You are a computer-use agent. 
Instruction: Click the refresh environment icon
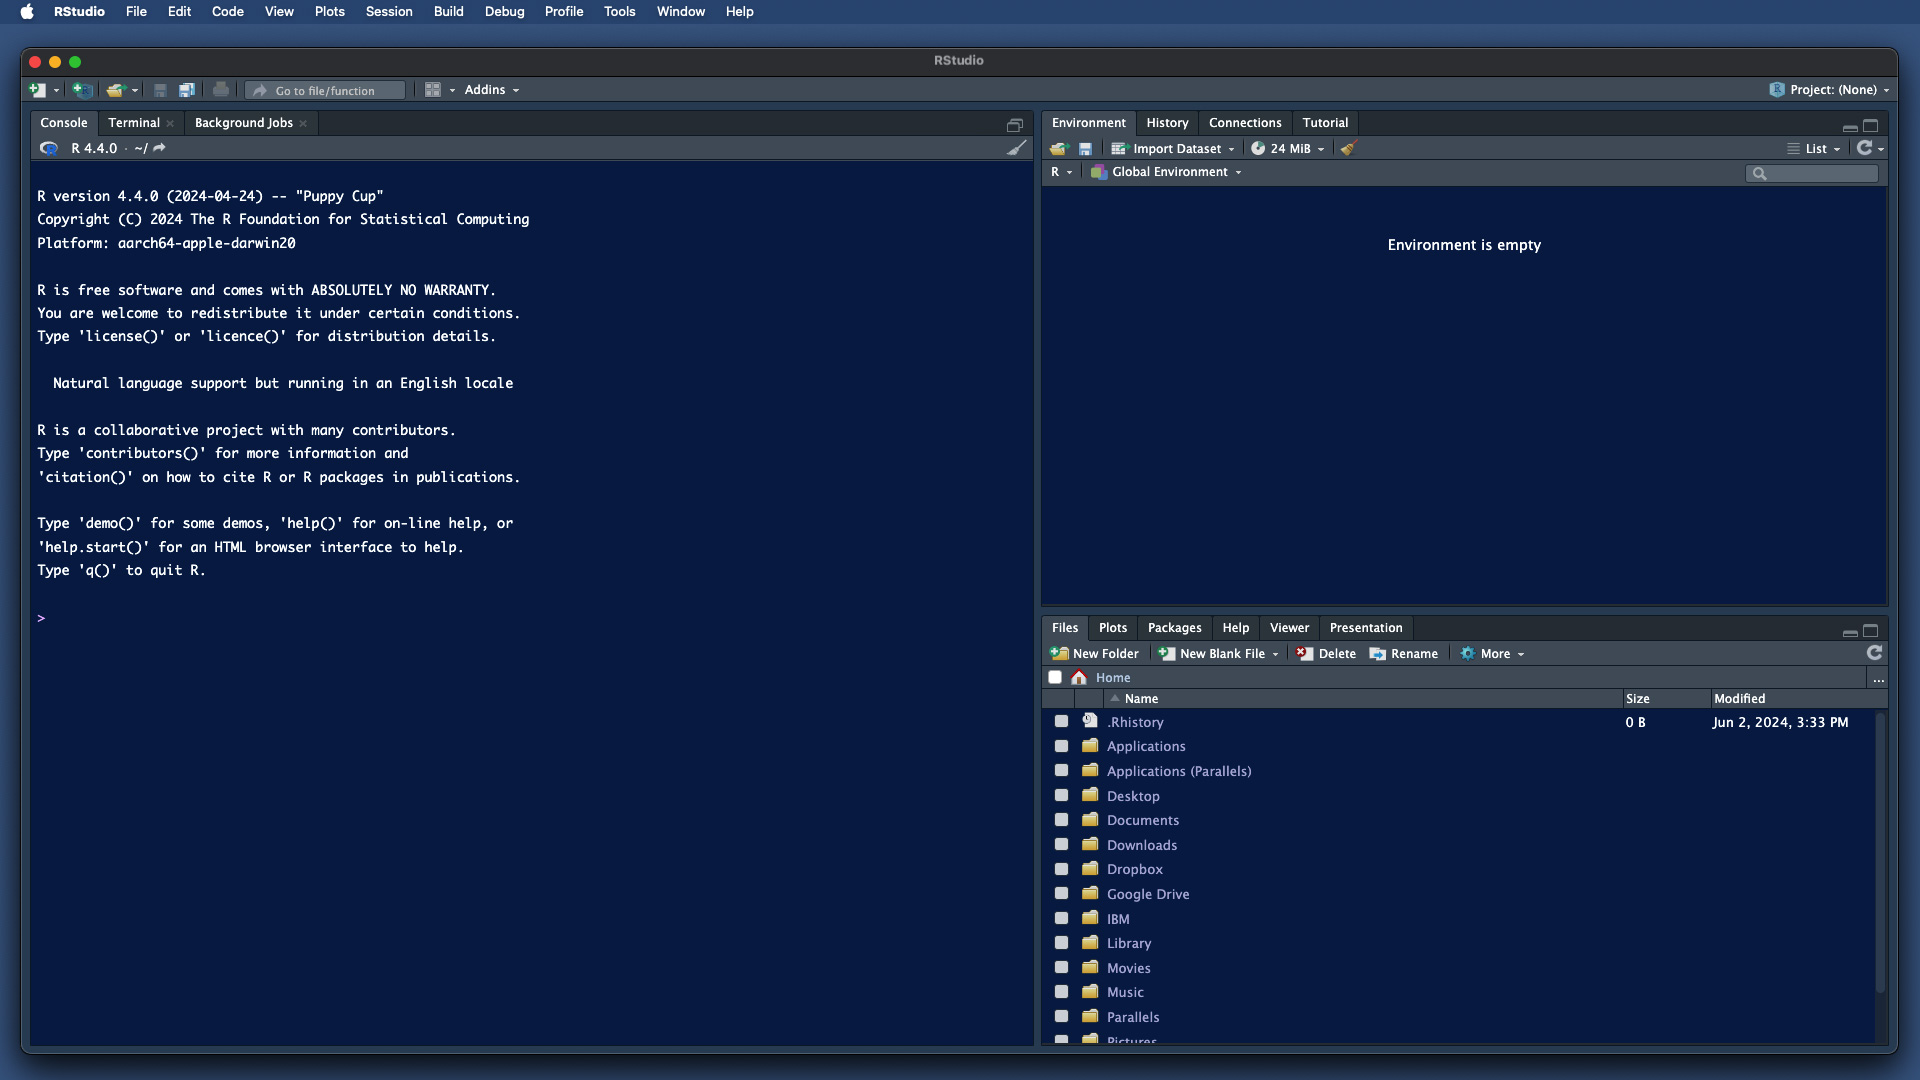tap(1865, 148)
